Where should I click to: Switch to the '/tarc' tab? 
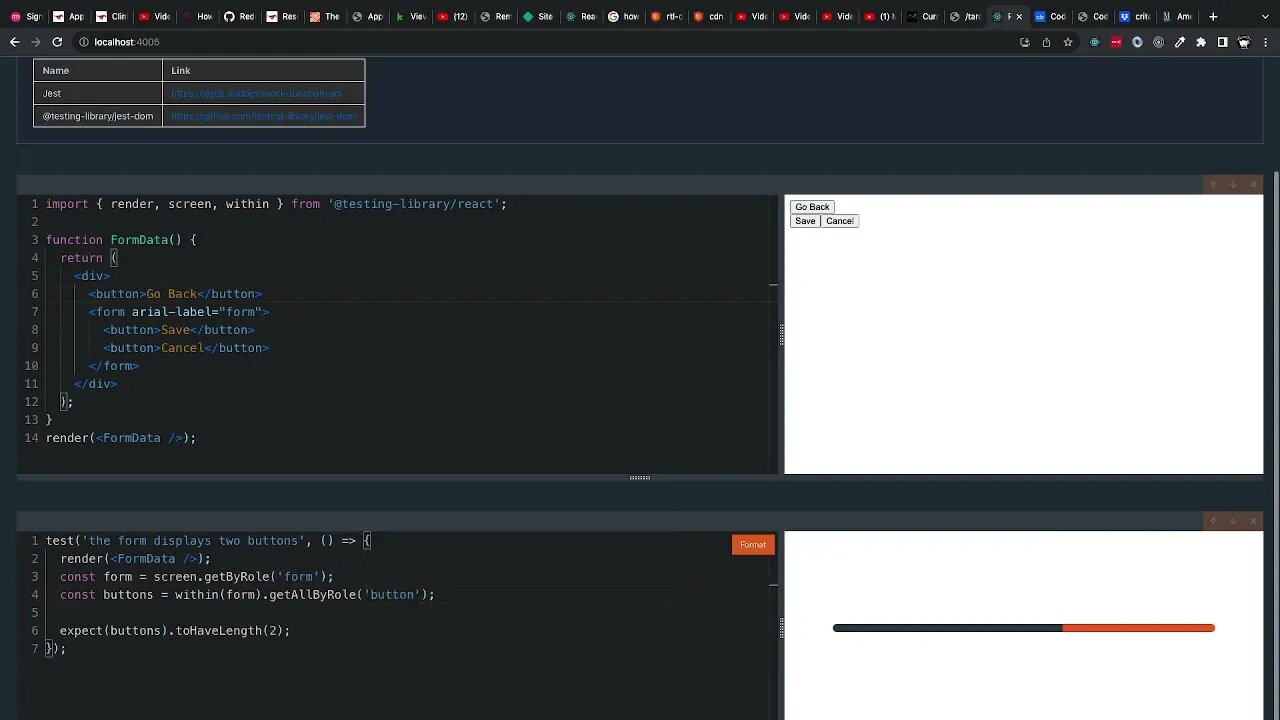965,16
